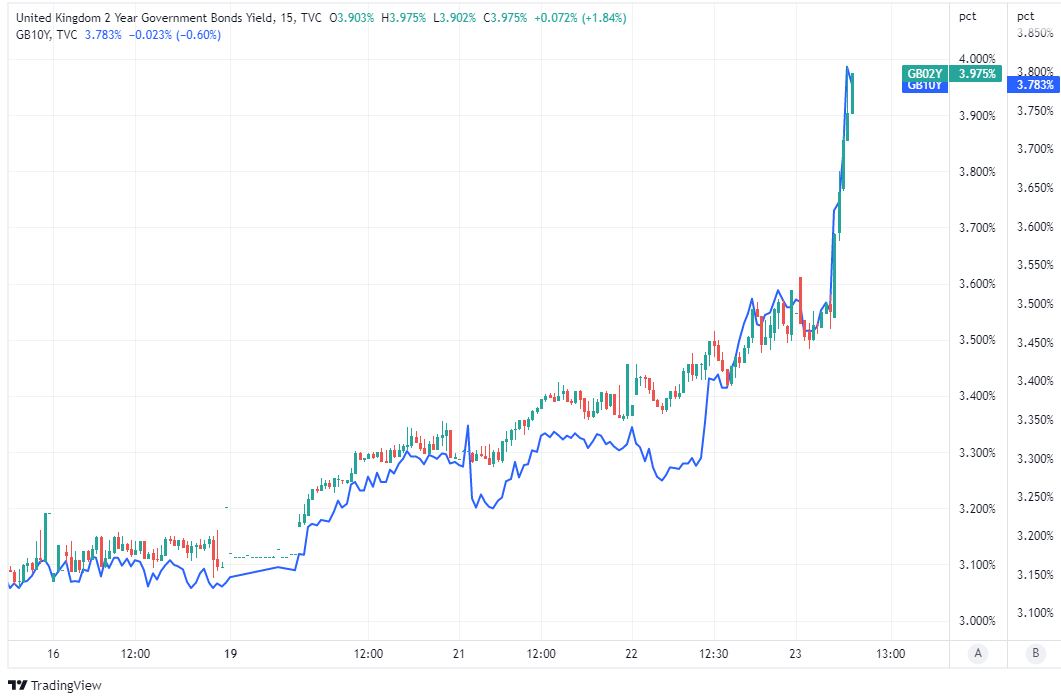Toggle the B scale button

point(1035,653)
